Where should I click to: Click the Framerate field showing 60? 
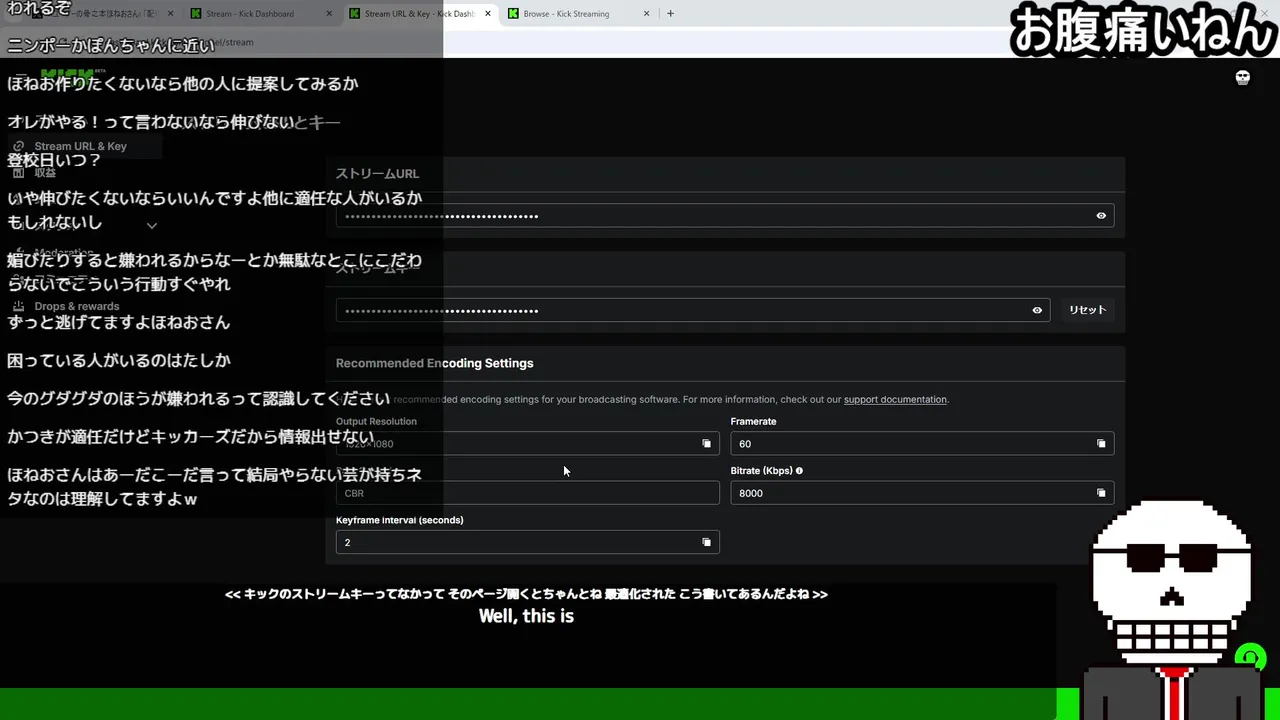click(922, 443)
